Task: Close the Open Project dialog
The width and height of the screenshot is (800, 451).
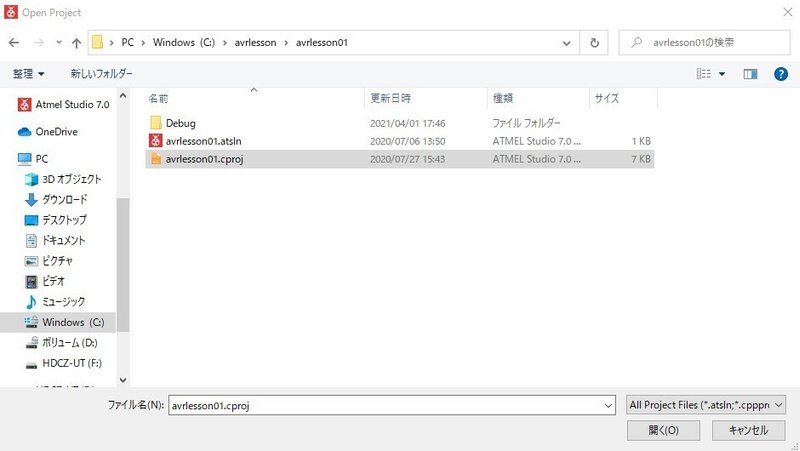Action: coord(787,12)
